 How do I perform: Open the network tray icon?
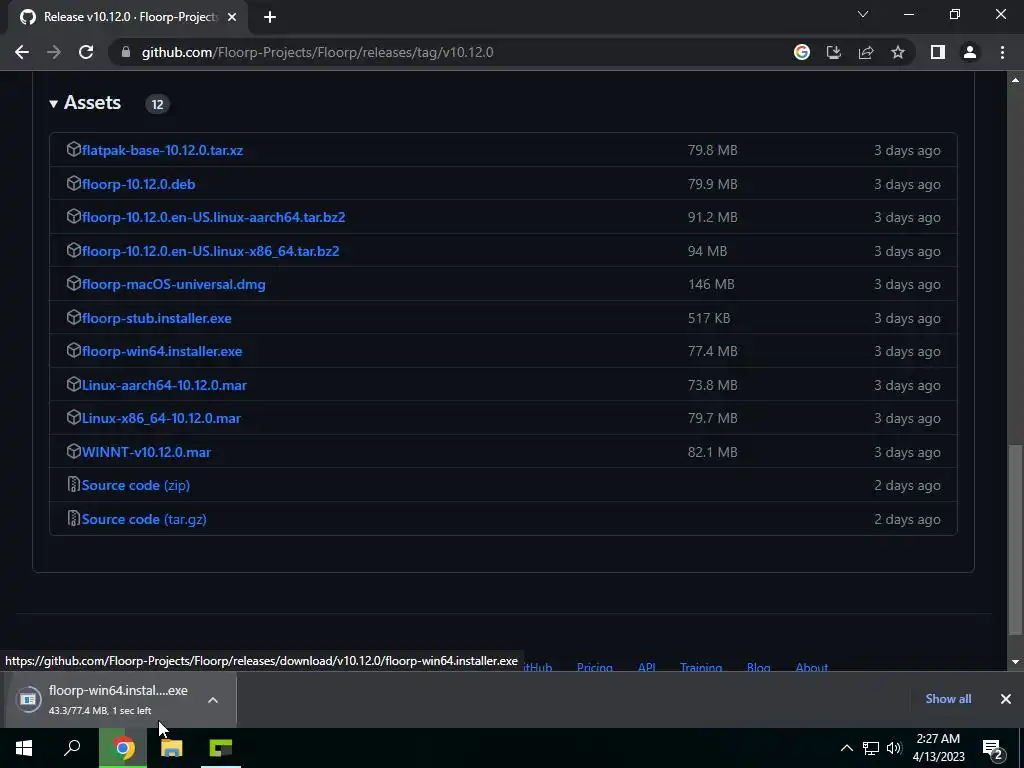(x=871, y=748)
